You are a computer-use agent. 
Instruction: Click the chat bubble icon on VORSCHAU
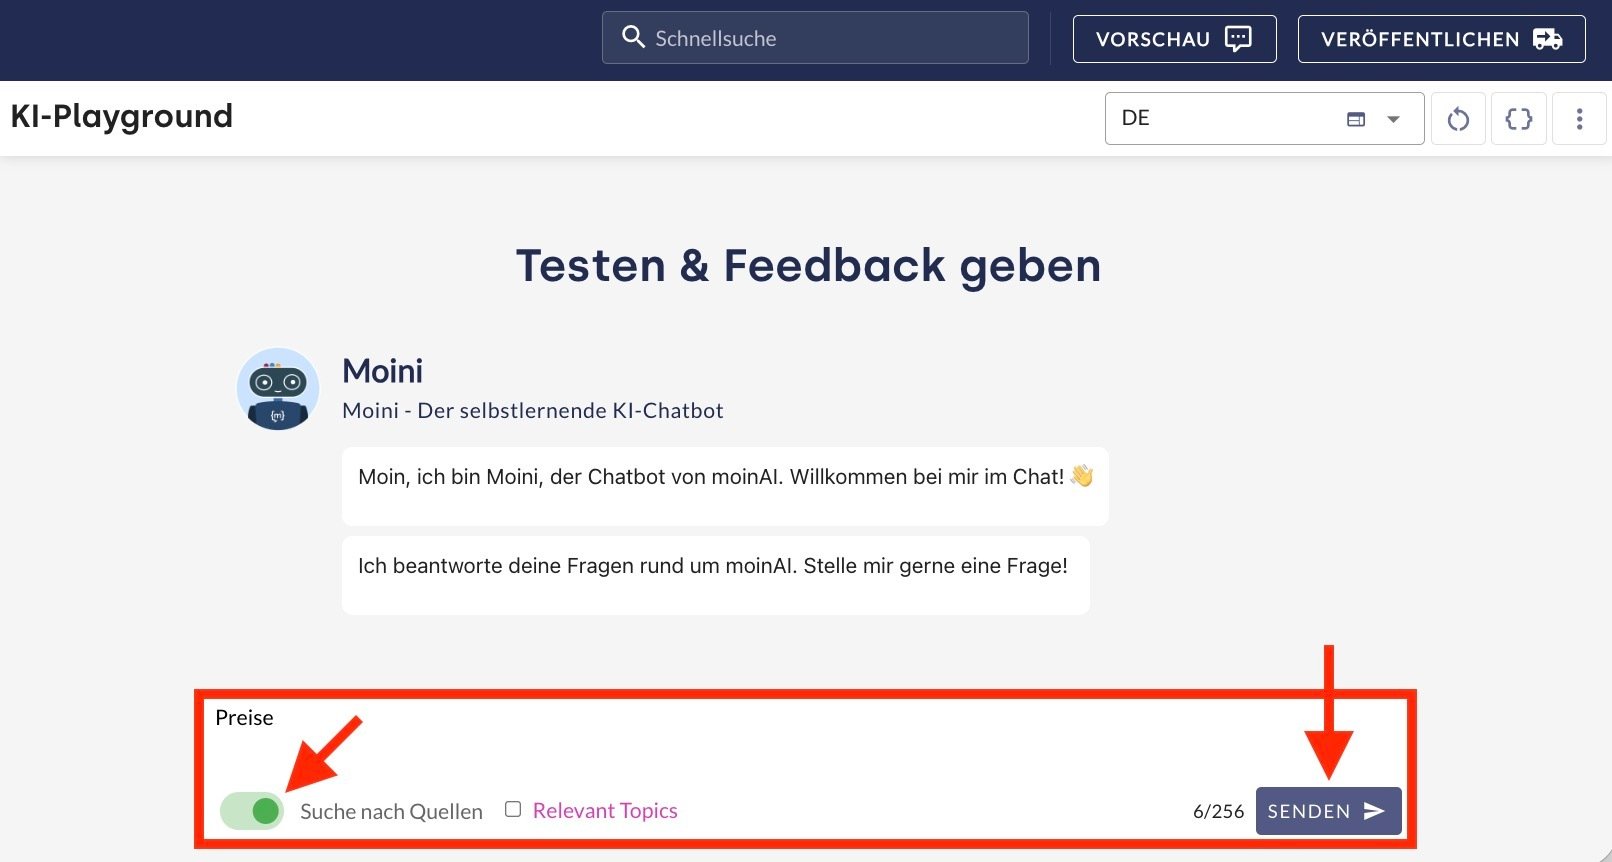[x=1238, y=39]
